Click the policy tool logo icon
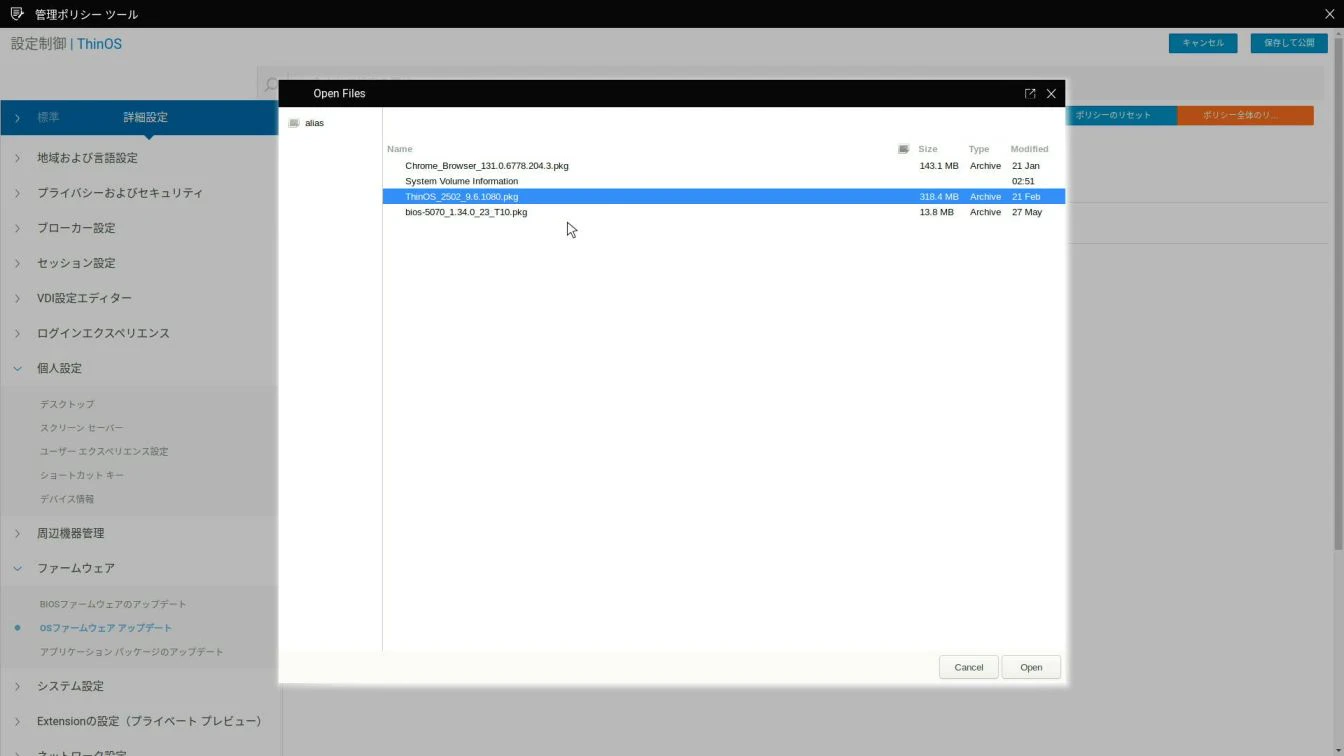This screenshot has height=756, width=1344. coord(17,14)
